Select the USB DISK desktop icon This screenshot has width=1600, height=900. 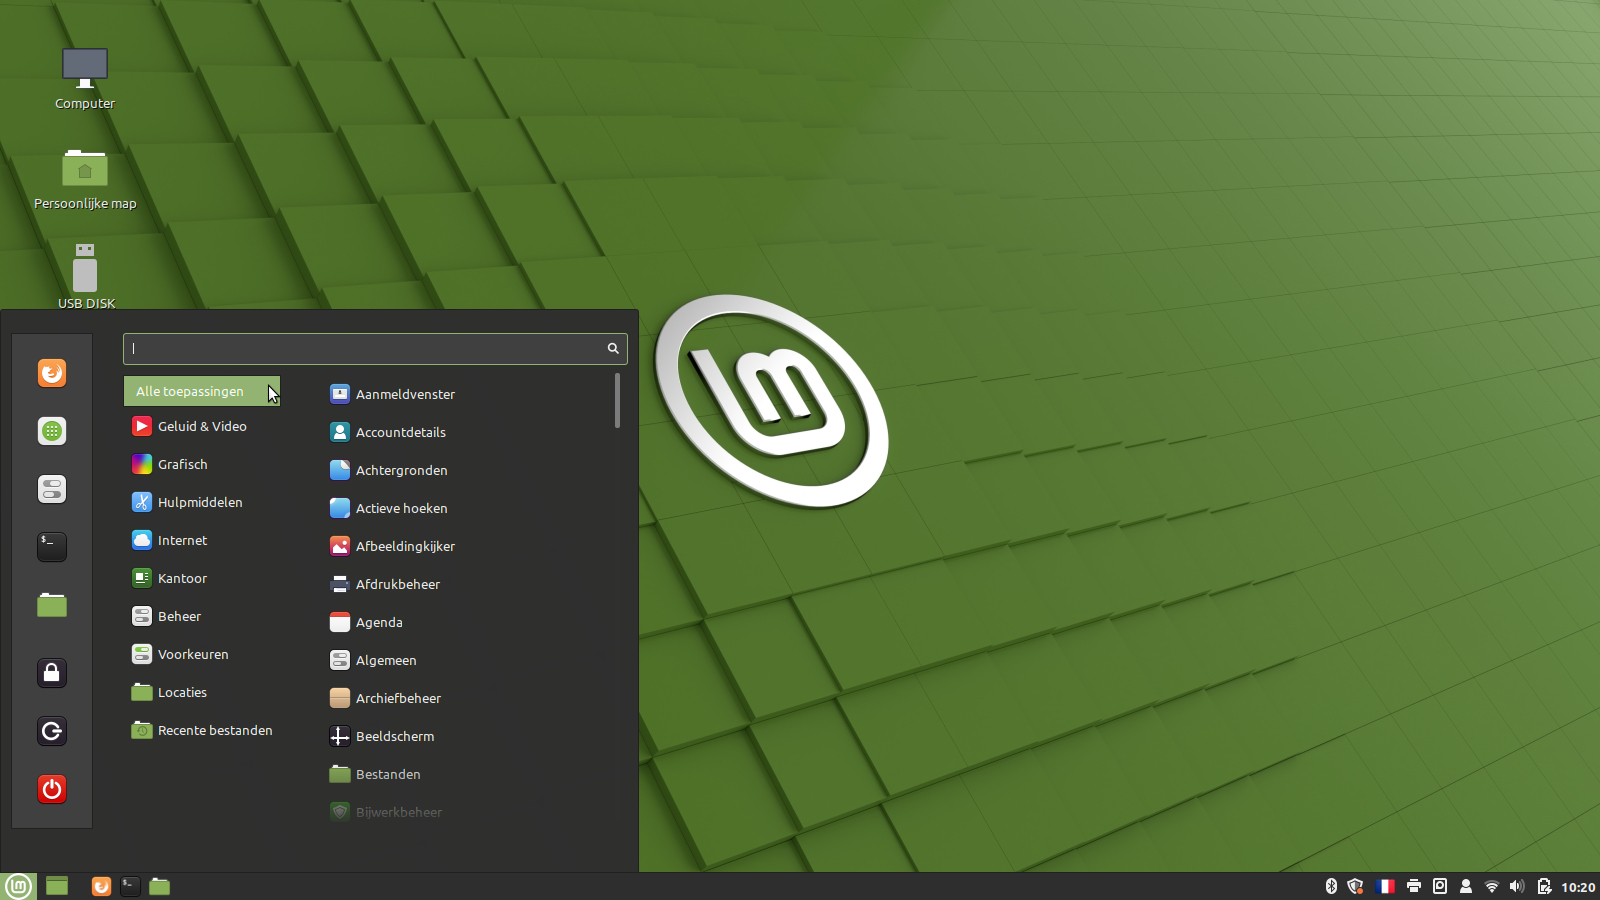pos(86,276)
